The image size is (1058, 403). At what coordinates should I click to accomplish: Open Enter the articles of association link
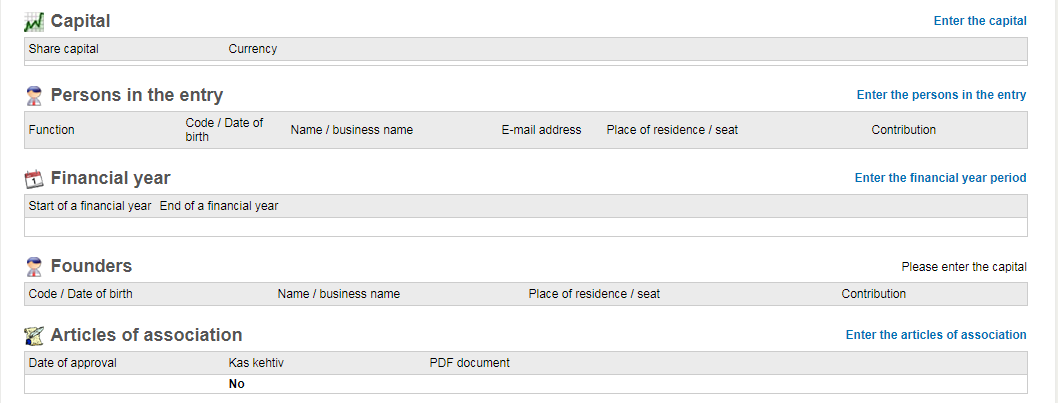tap(936, 335)
